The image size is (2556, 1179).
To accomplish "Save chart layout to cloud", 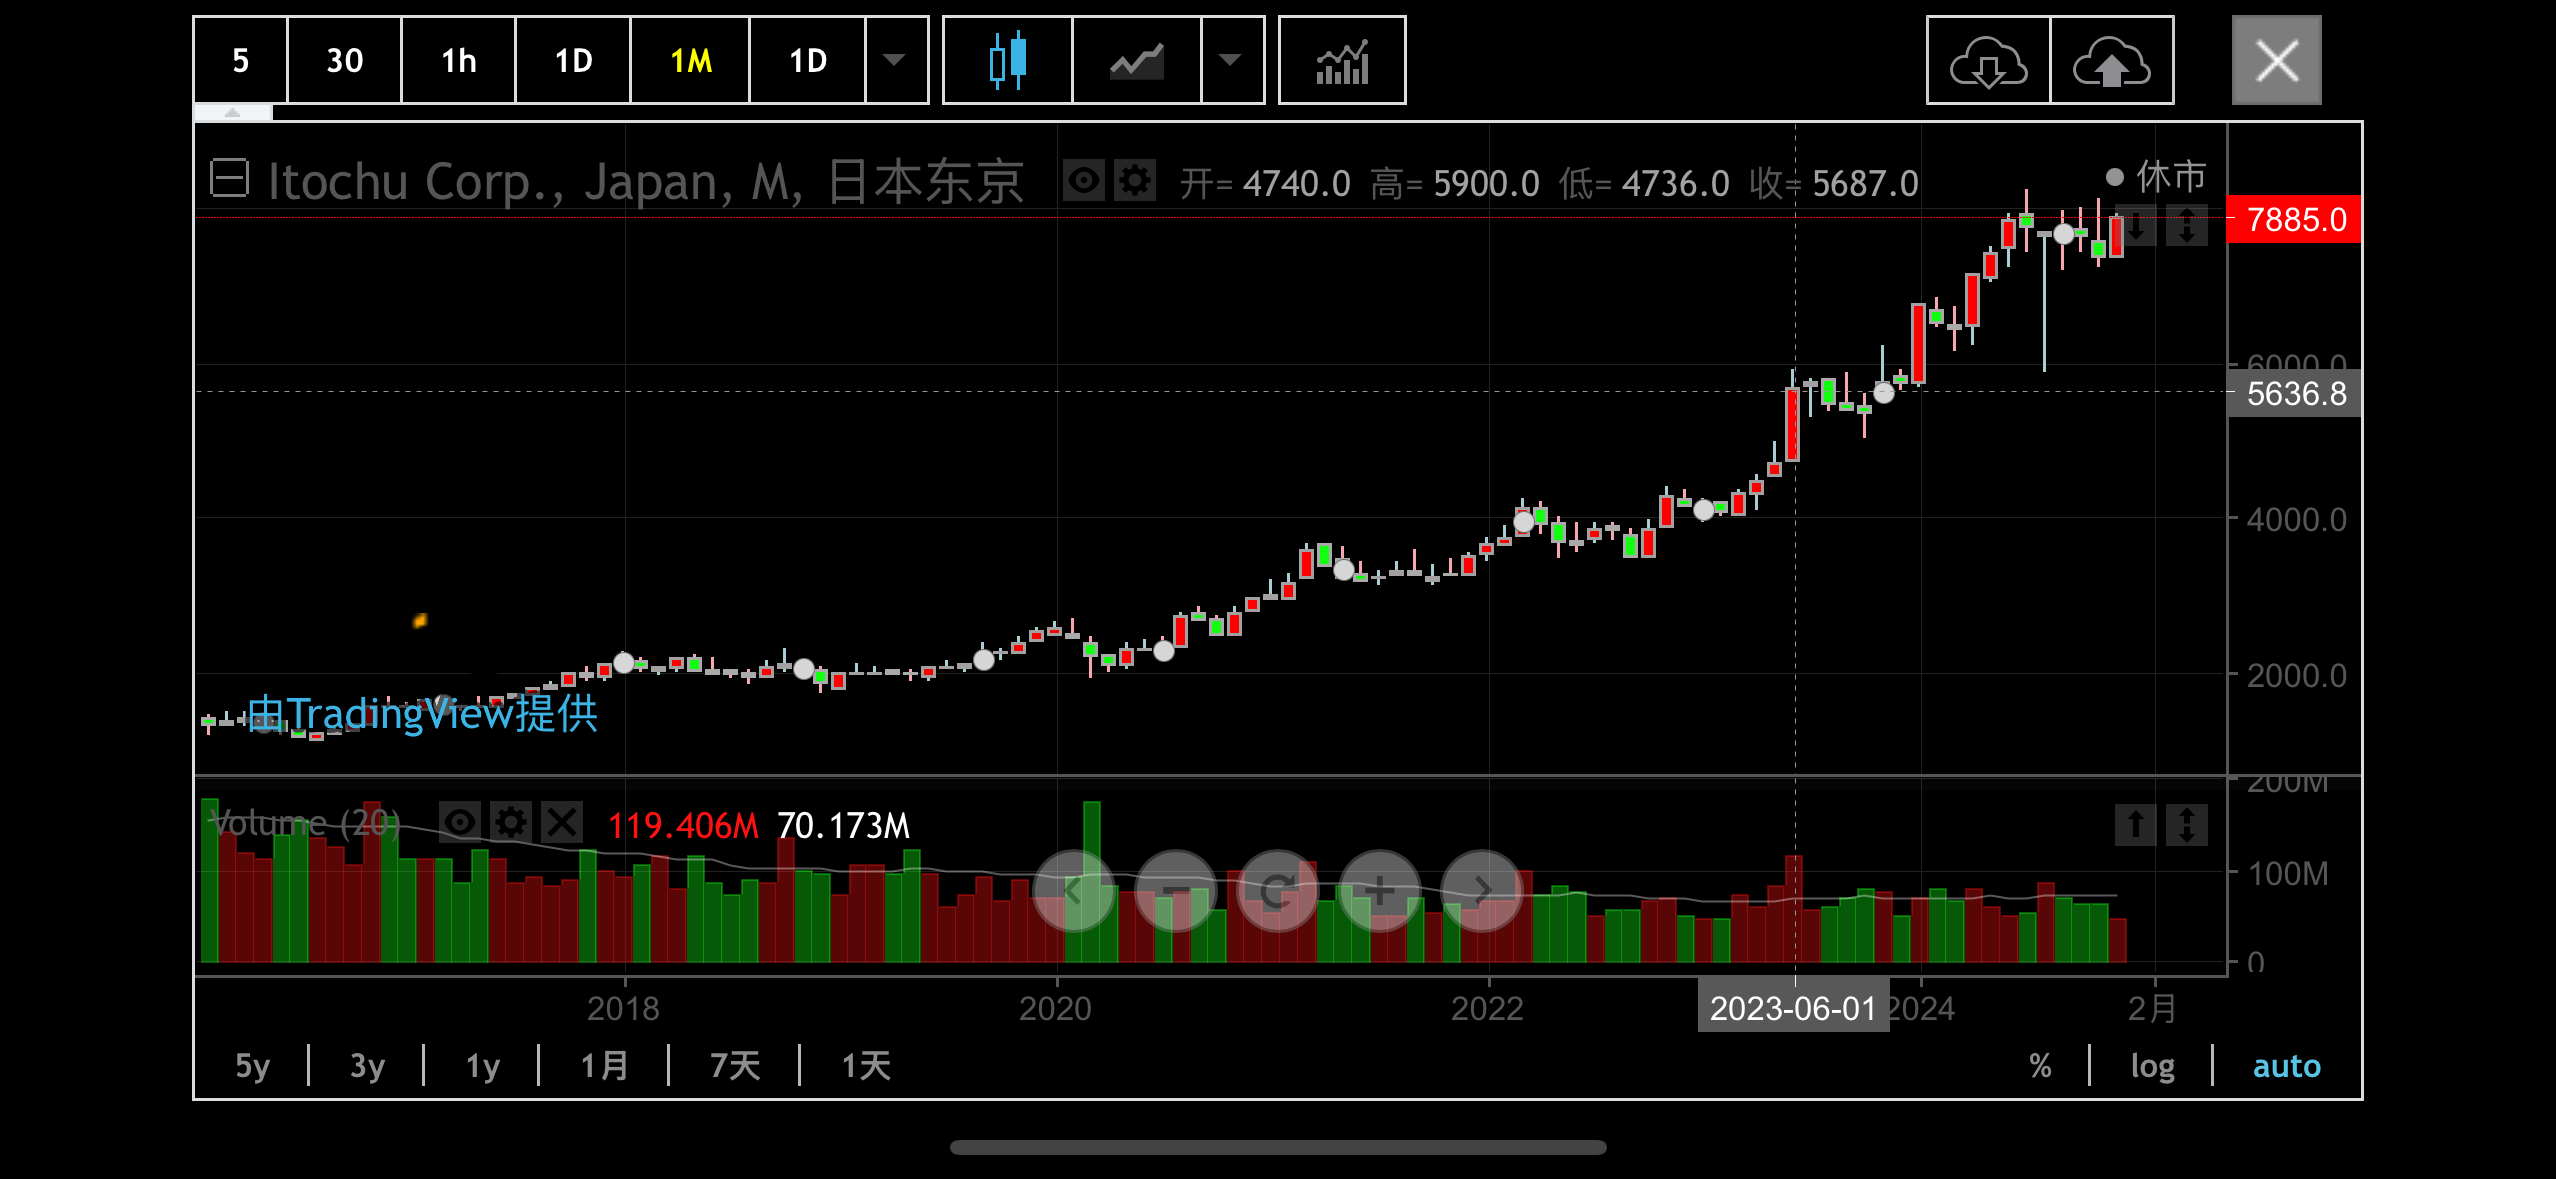I will tap(2112, 60).
